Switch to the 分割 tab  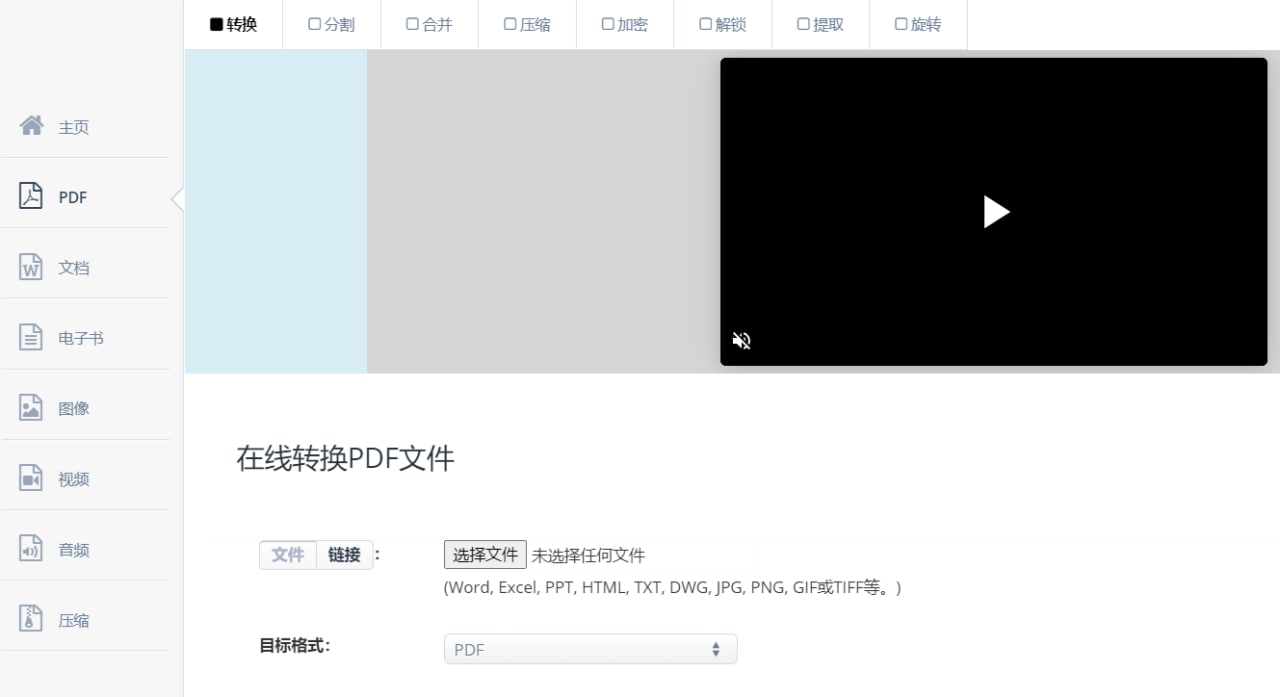click(331, 24)
